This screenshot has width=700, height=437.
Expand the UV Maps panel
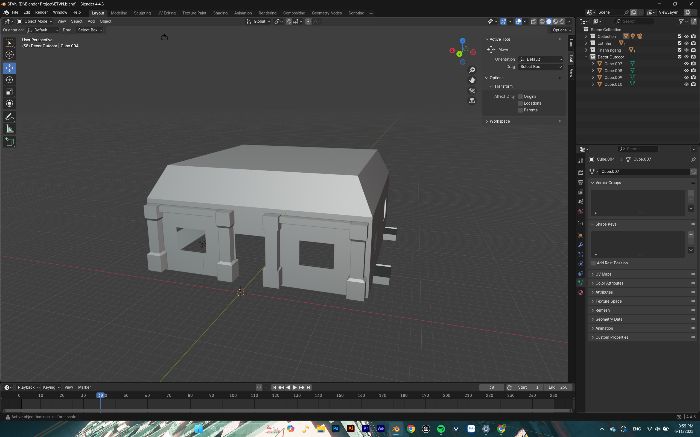604,274
